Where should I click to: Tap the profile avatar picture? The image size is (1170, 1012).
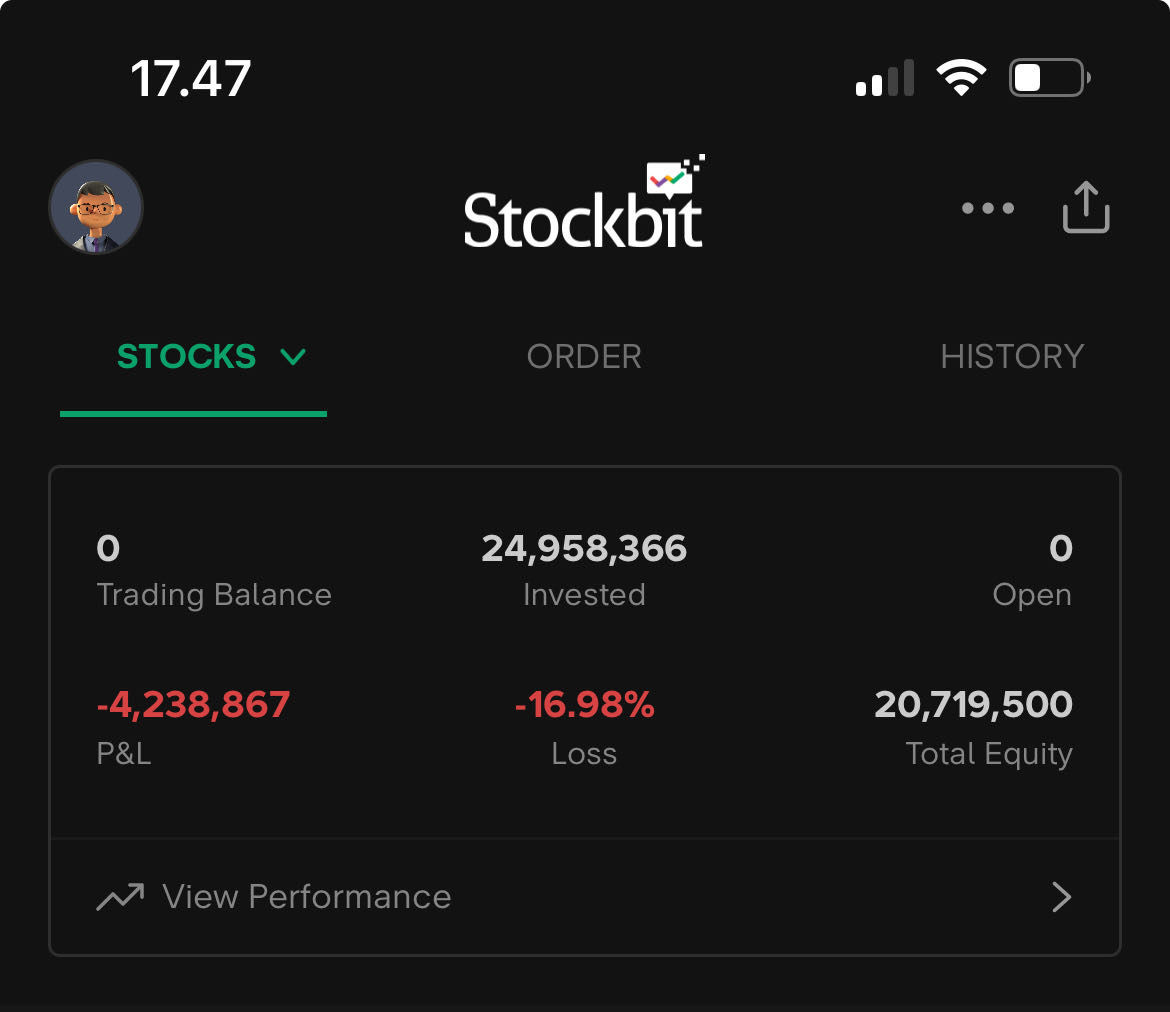coord(96,207)
